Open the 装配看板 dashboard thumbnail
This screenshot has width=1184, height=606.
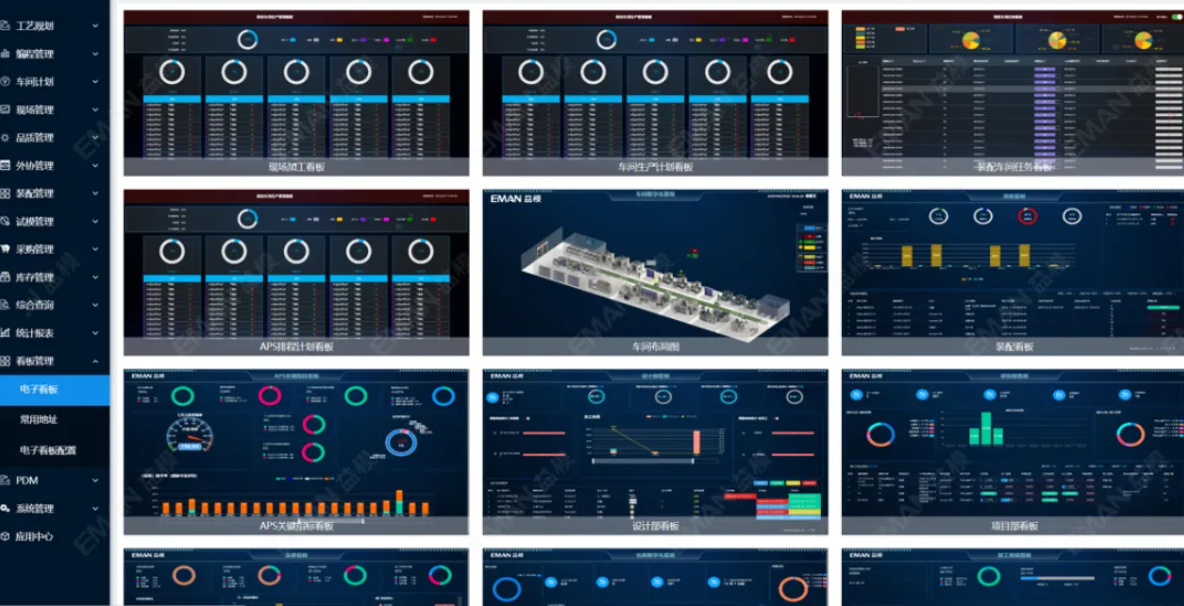(x=1013, y=272)
